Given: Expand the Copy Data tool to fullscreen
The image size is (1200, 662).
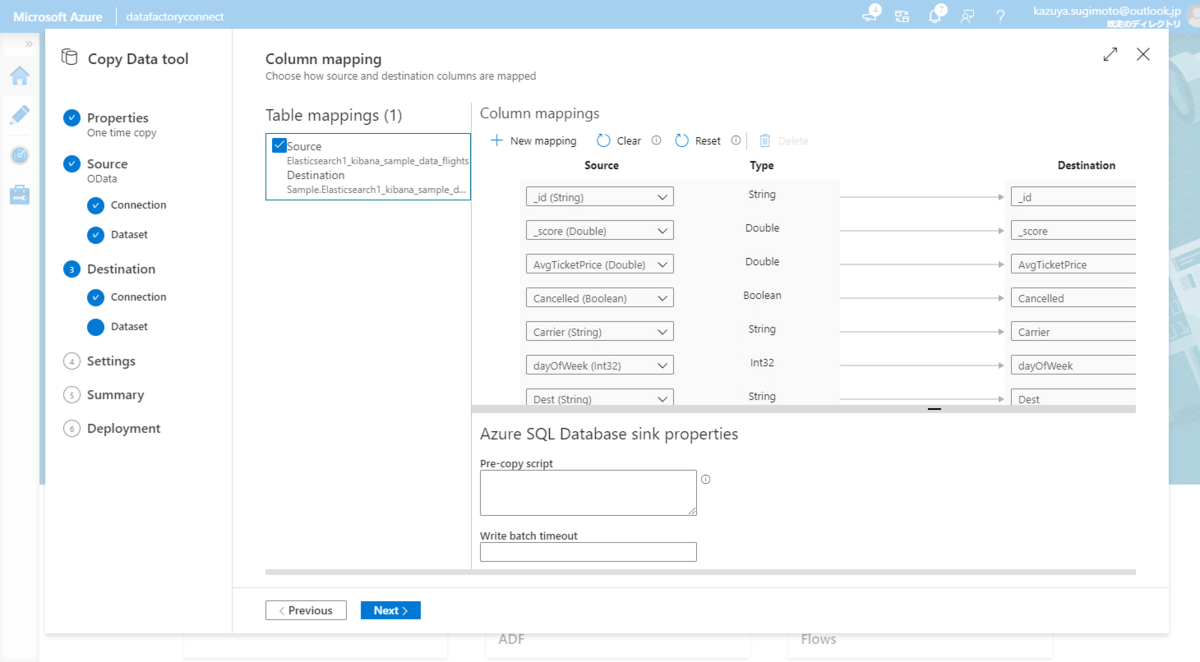Looking at the screenshot, I should [1110, 55].
